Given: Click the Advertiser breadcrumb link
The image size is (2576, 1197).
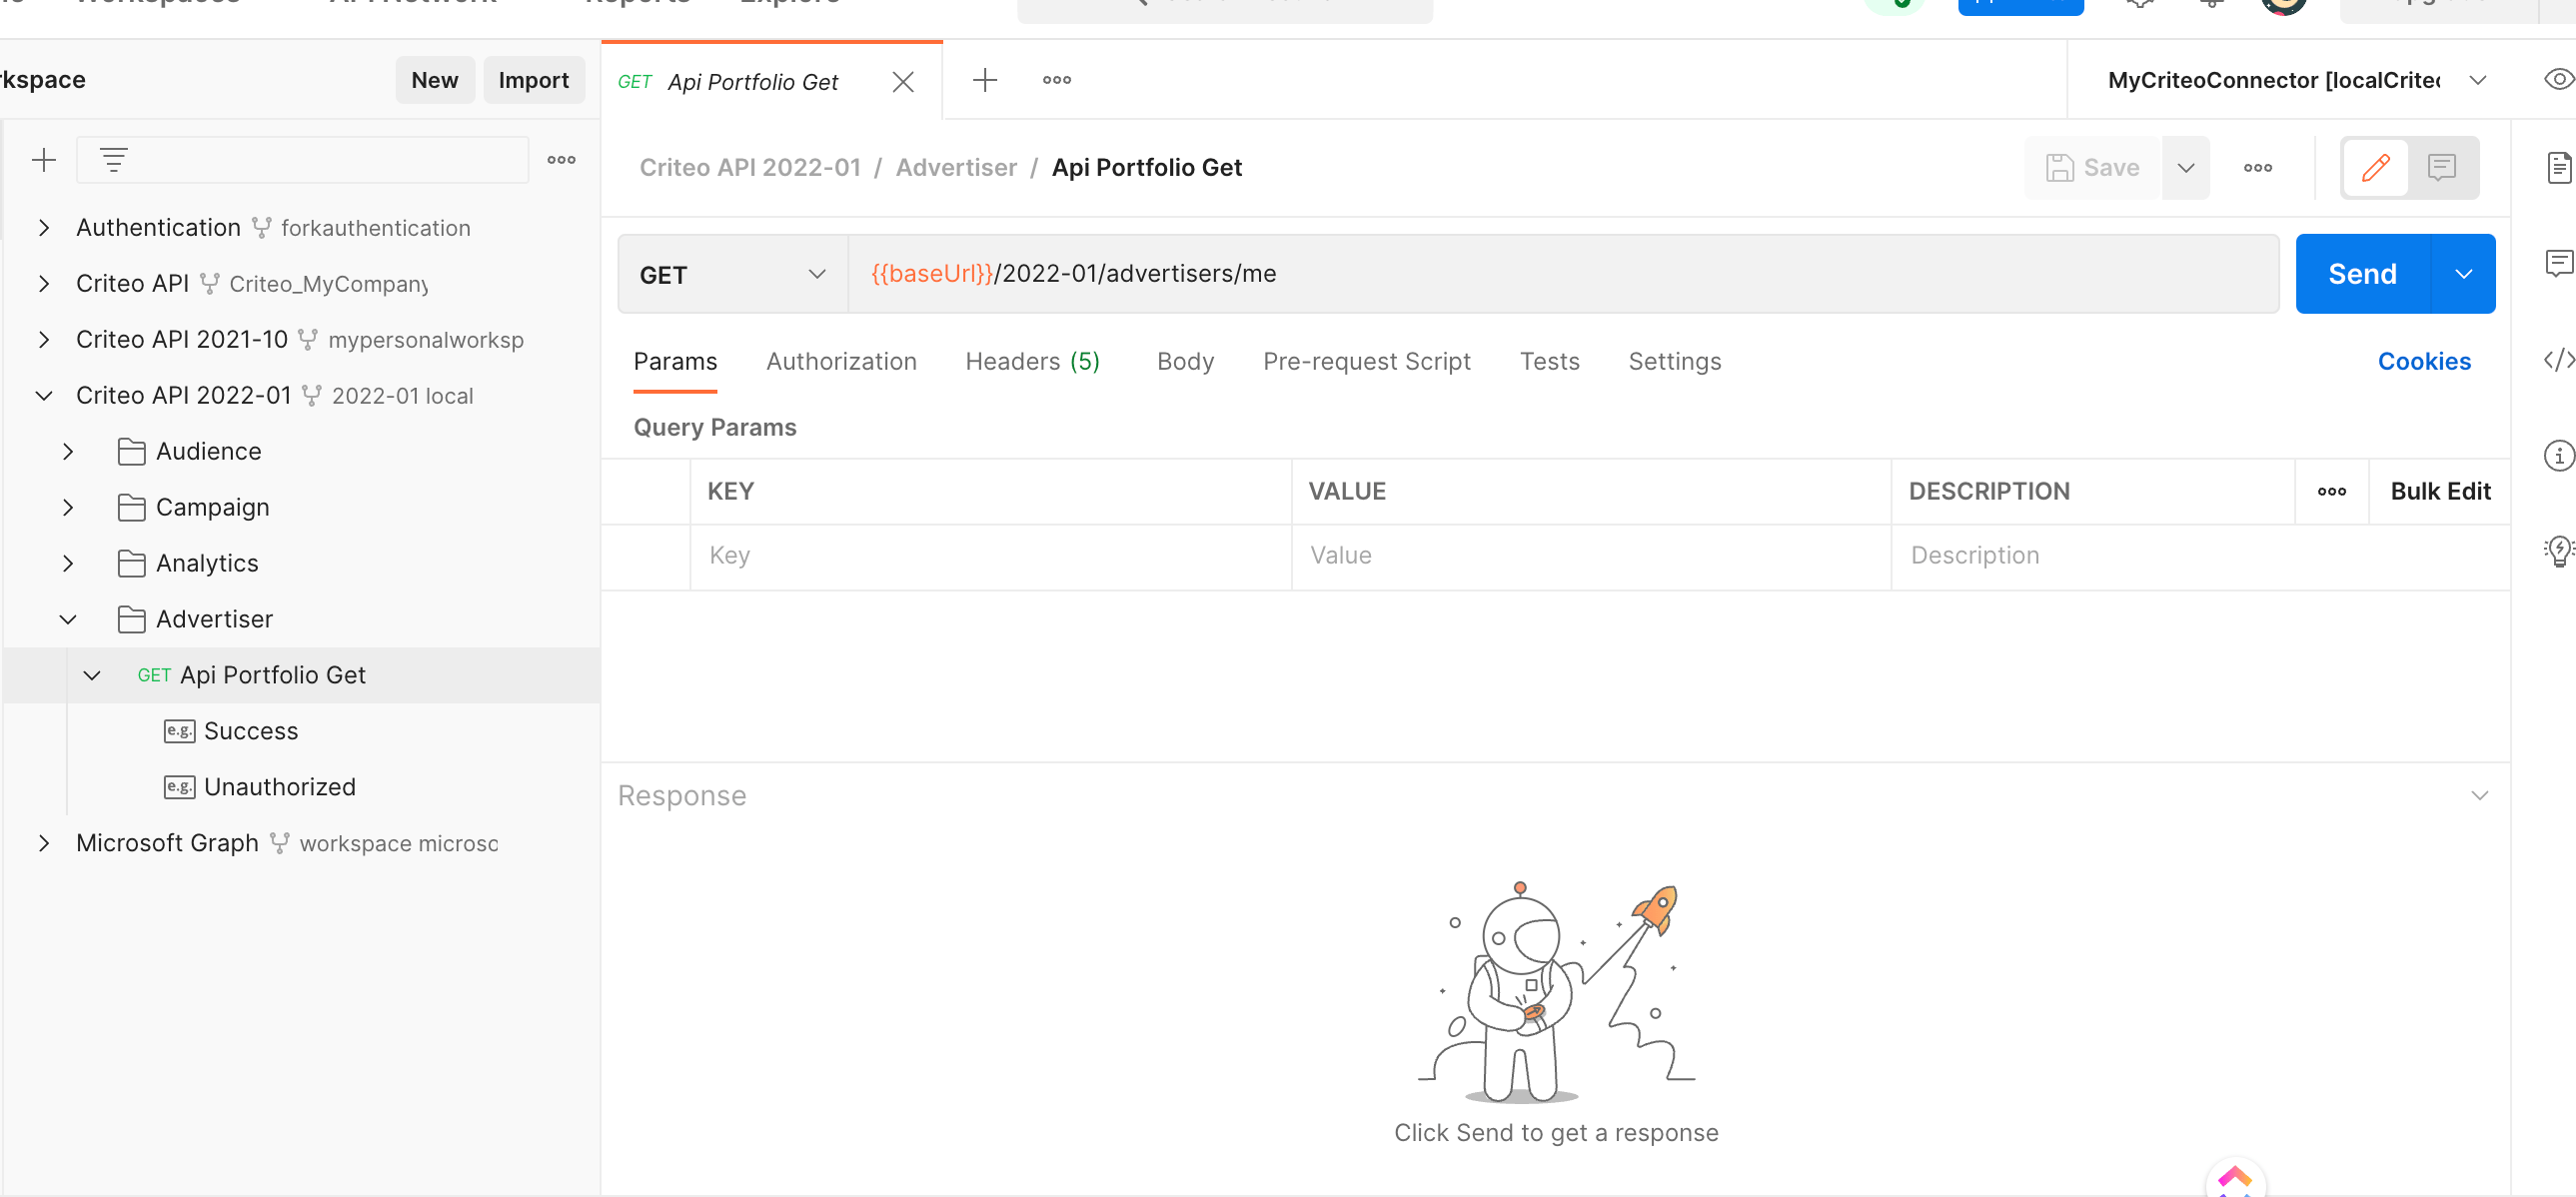Looking at the screenshot, I should coord(956,167).
